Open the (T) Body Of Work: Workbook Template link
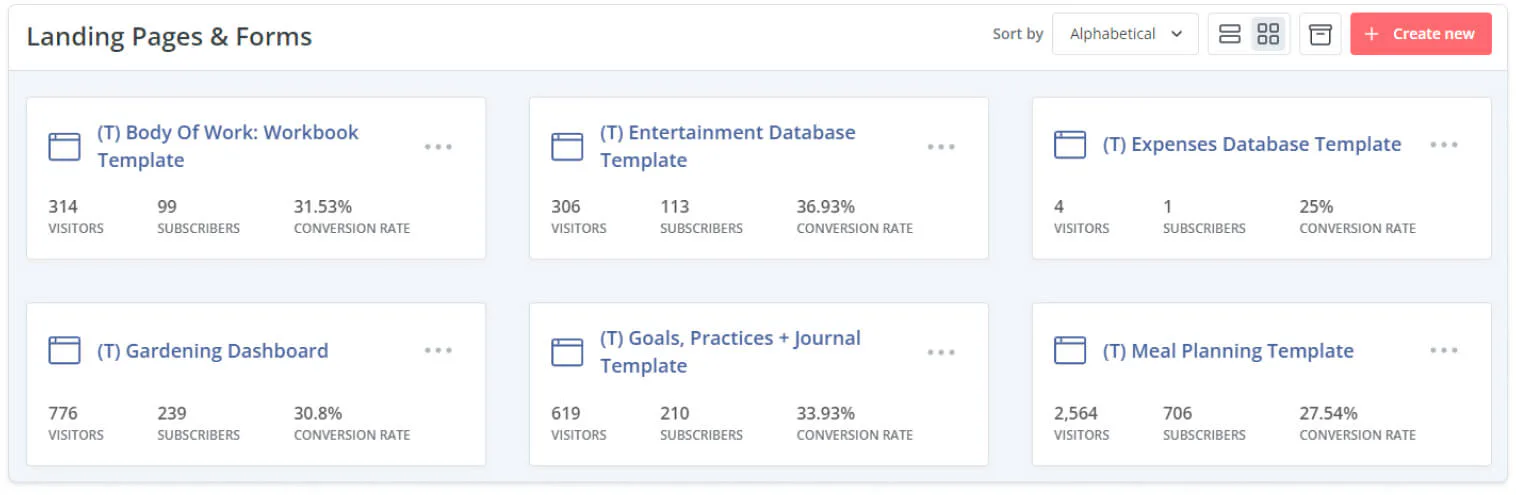 pyautogui.click(x=228, y=146)
